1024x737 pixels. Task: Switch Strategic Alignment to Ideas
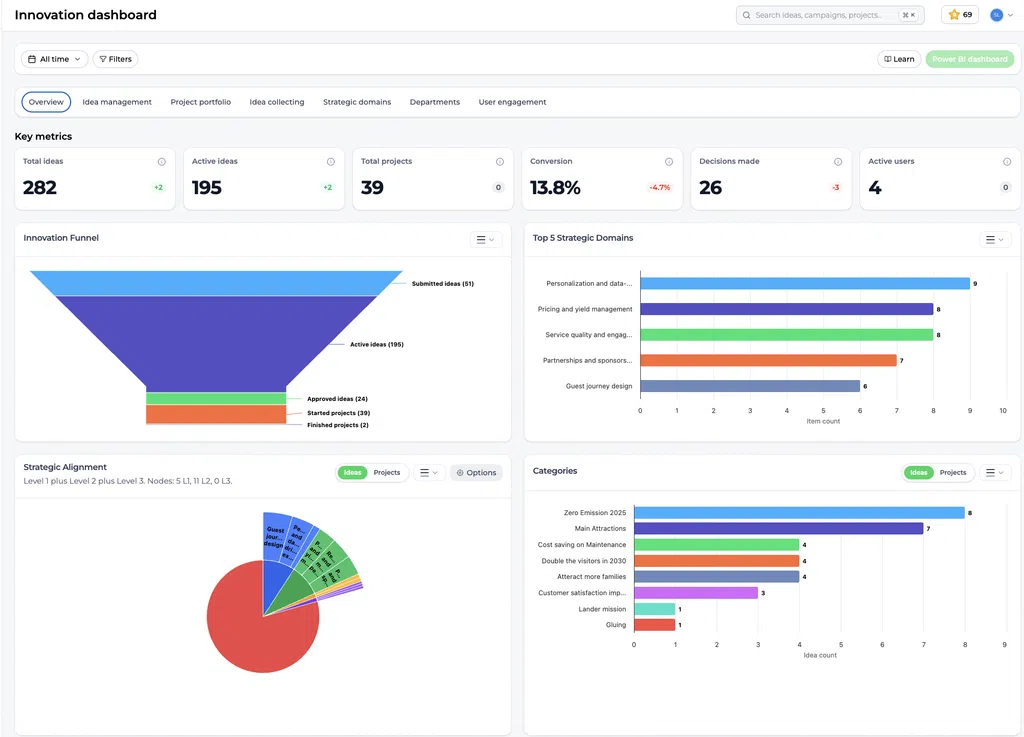point(353,473)
